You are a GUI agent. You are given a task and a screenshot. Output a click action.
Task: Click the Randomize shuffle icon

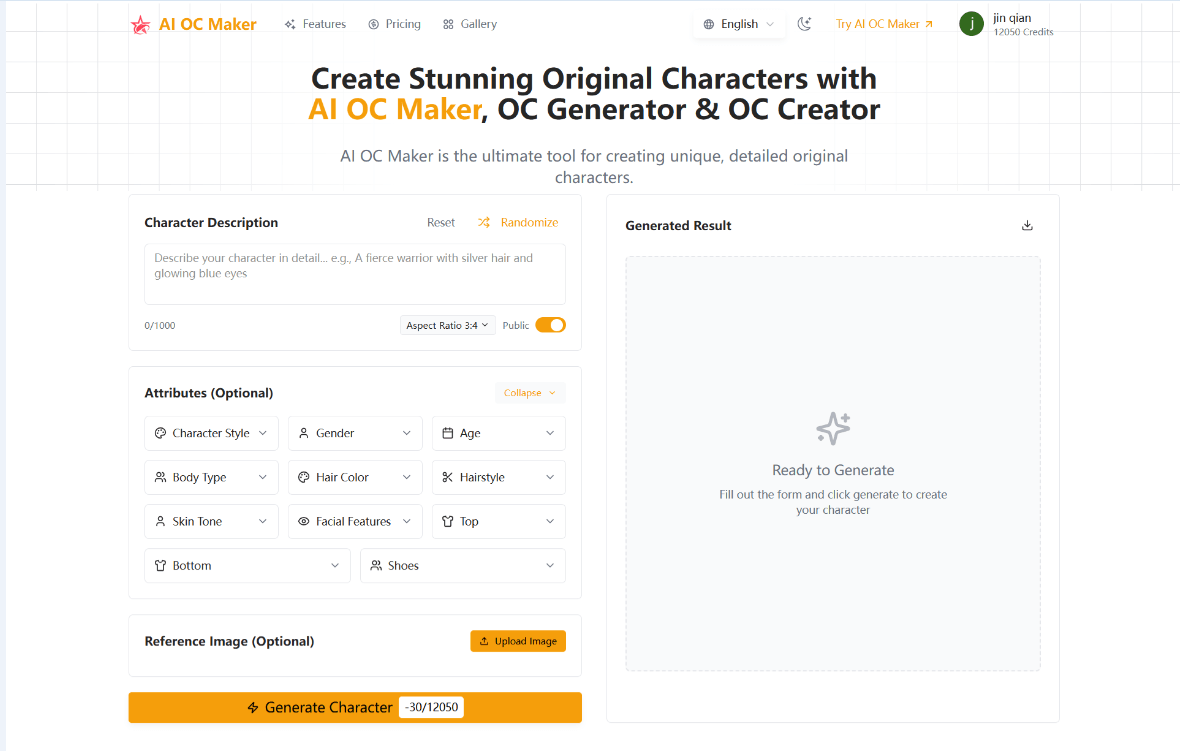pos(484,223)
